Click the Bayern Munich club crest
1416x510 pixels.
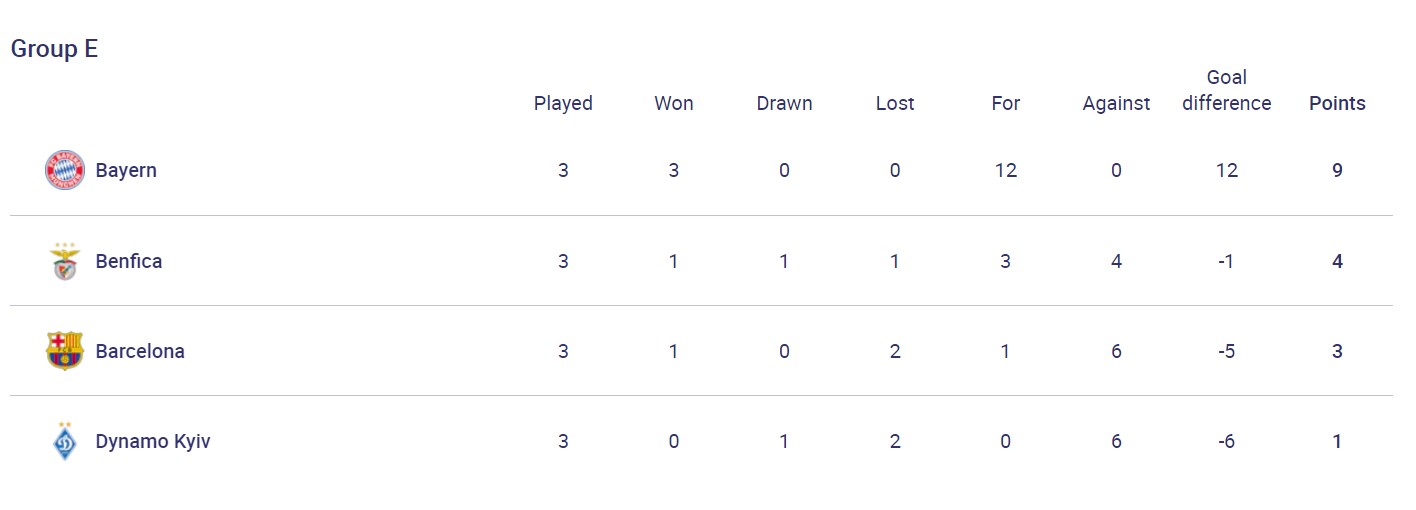coord(65,170)
